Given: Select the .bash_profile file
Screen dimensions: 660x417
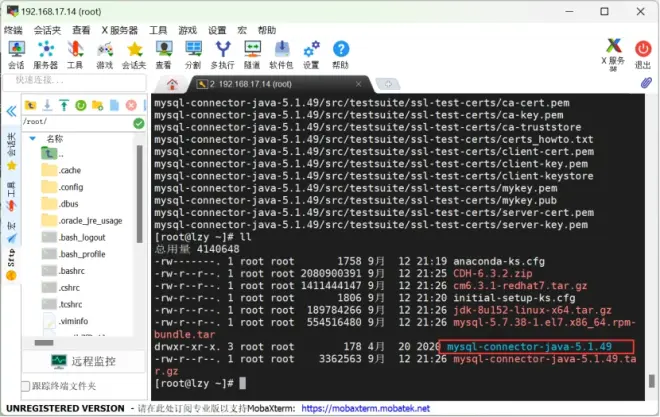Looking at the screenshot, I should 73,254.
